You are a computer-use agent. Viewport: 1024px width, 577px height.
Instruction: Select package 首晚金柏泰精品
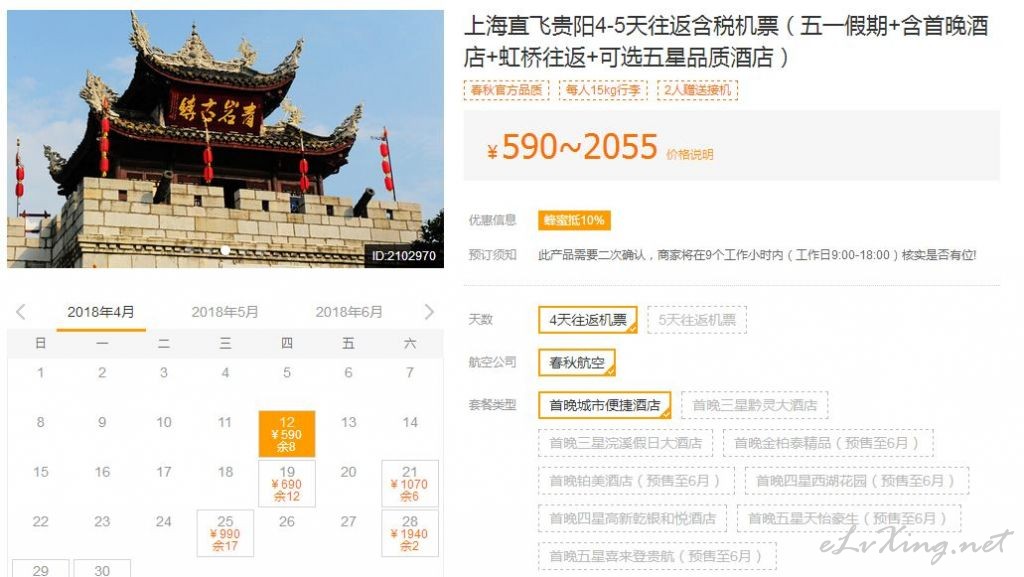coord(828,443)
